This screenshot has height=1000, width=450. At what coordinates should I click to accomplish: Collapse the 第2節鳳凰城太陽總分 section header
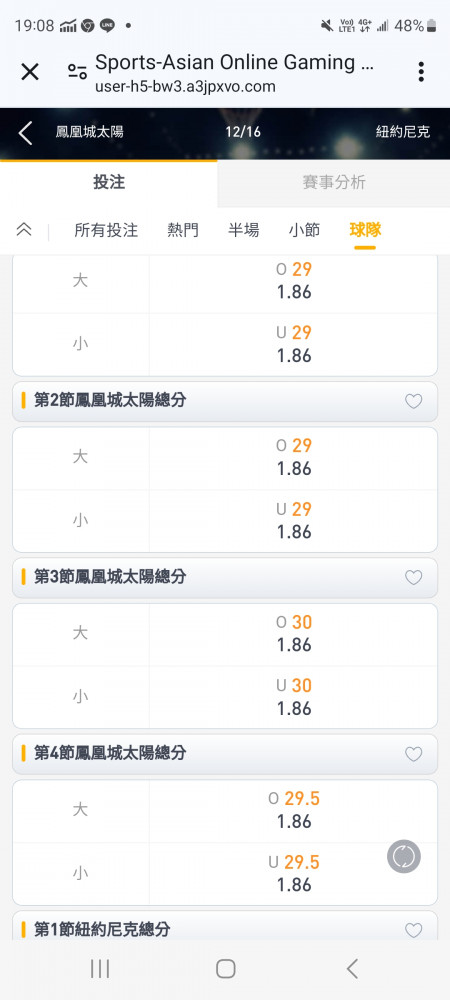pos(225,401)
